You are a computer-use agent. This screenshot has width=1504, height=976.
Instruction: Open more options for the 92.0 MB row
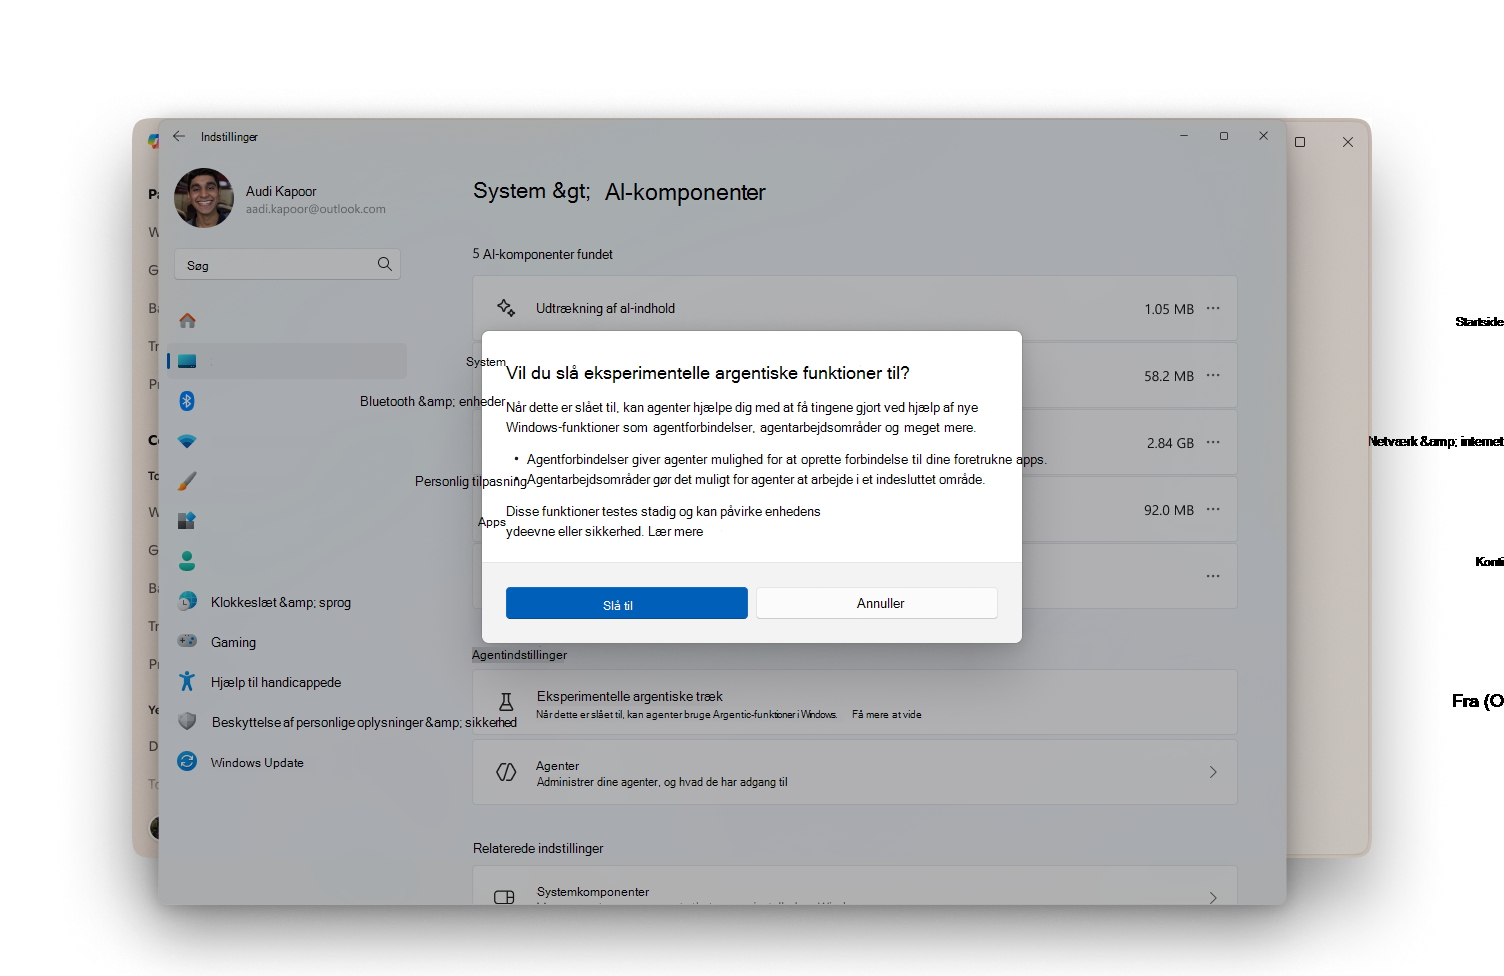pos(1213,509)
